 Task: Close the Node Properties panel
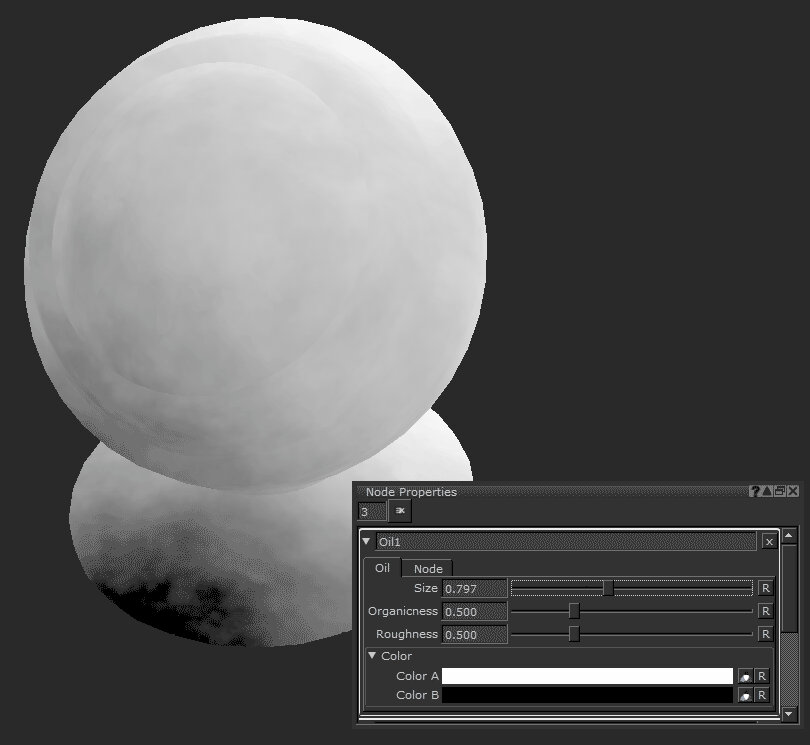click(x=793, y=491)
